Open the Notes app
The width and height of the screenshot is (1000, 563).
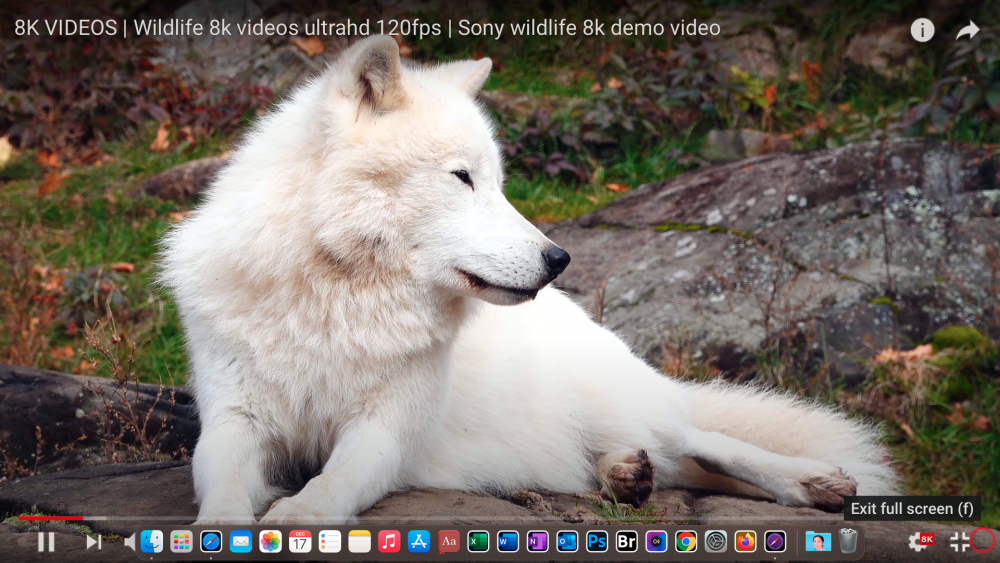(x=359, y=542)
